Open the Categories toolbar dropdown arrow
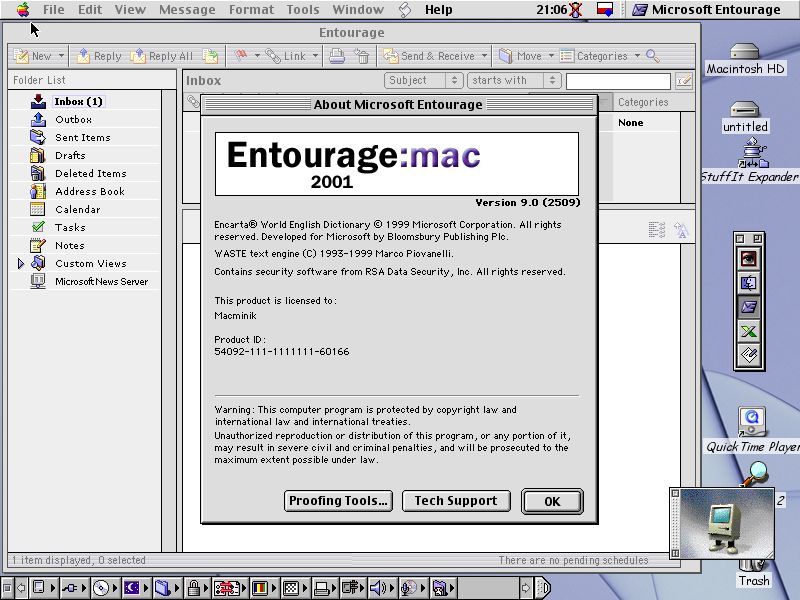 coord(637,55)
